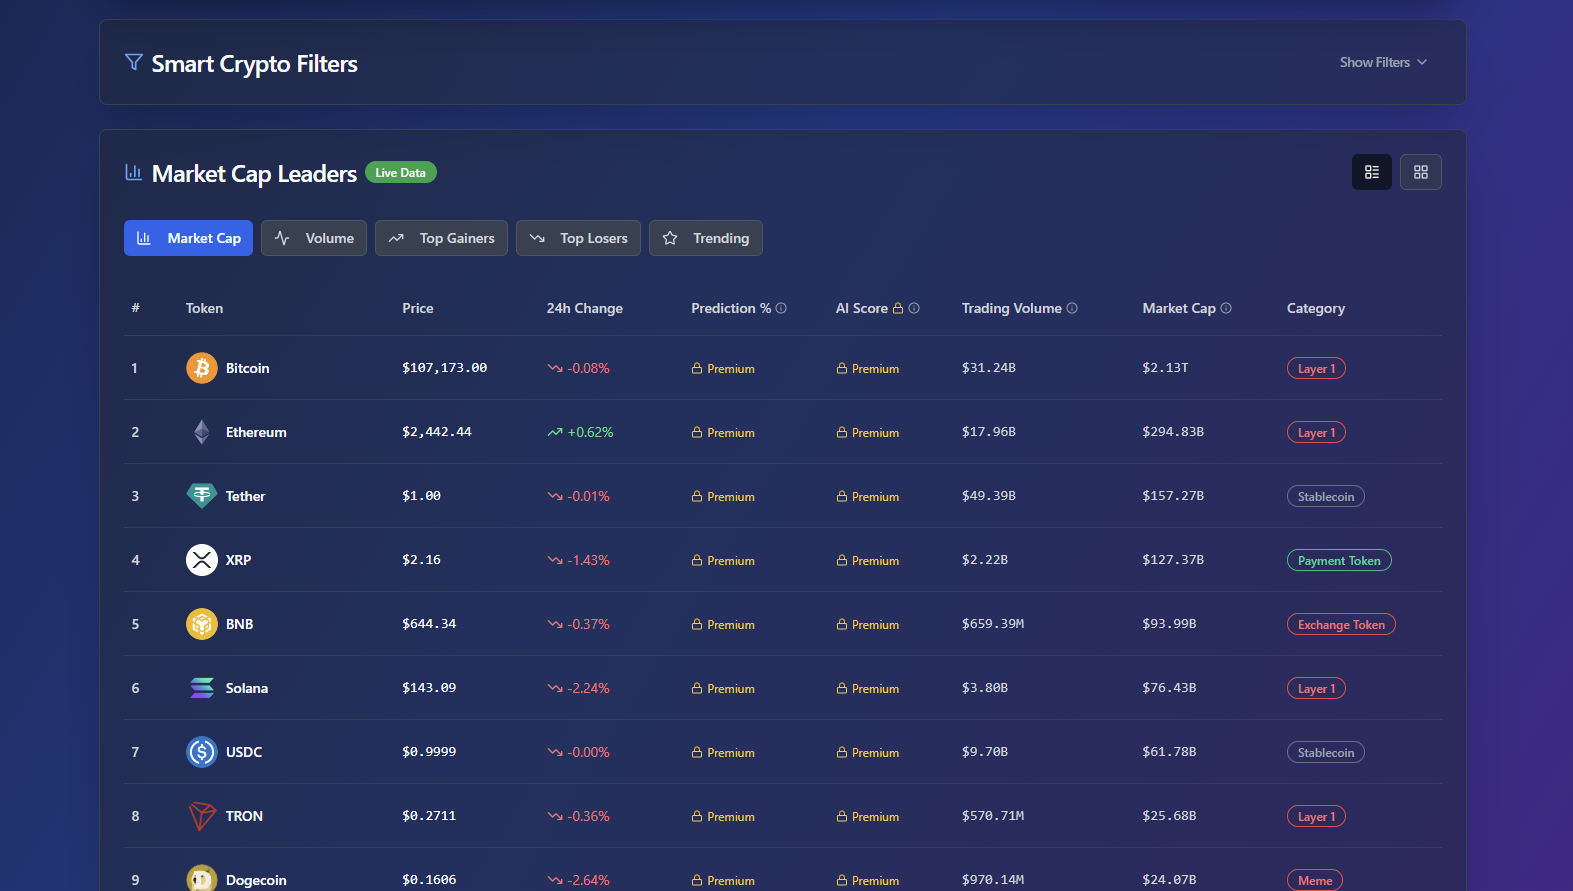Image resolution: width=1573 pixels, height=891 pixels.
Task: Click the TRON coin logo
Action: coord(202,816)
